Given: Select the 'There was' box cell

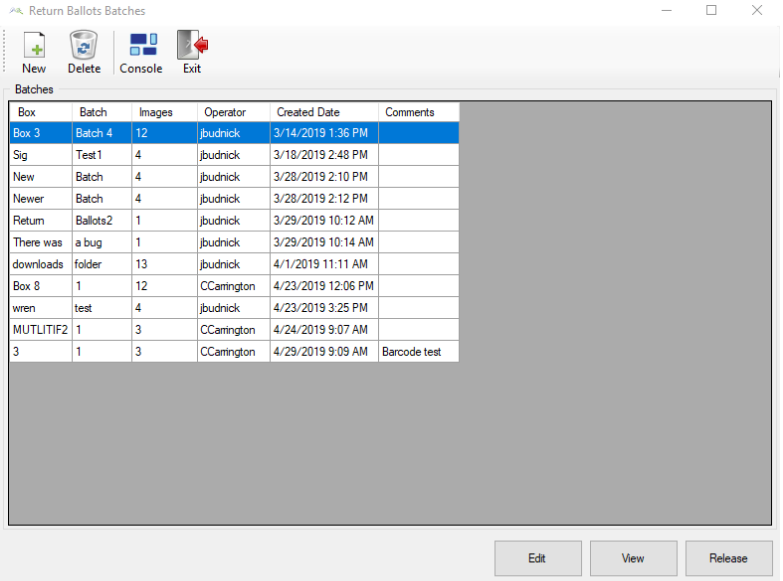Looking at the screenshot, I should 41,242.
